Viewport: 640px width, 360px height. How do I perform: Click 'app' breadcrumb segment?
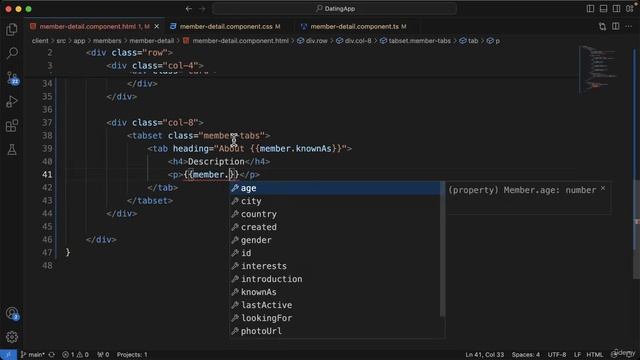[79, 41]
